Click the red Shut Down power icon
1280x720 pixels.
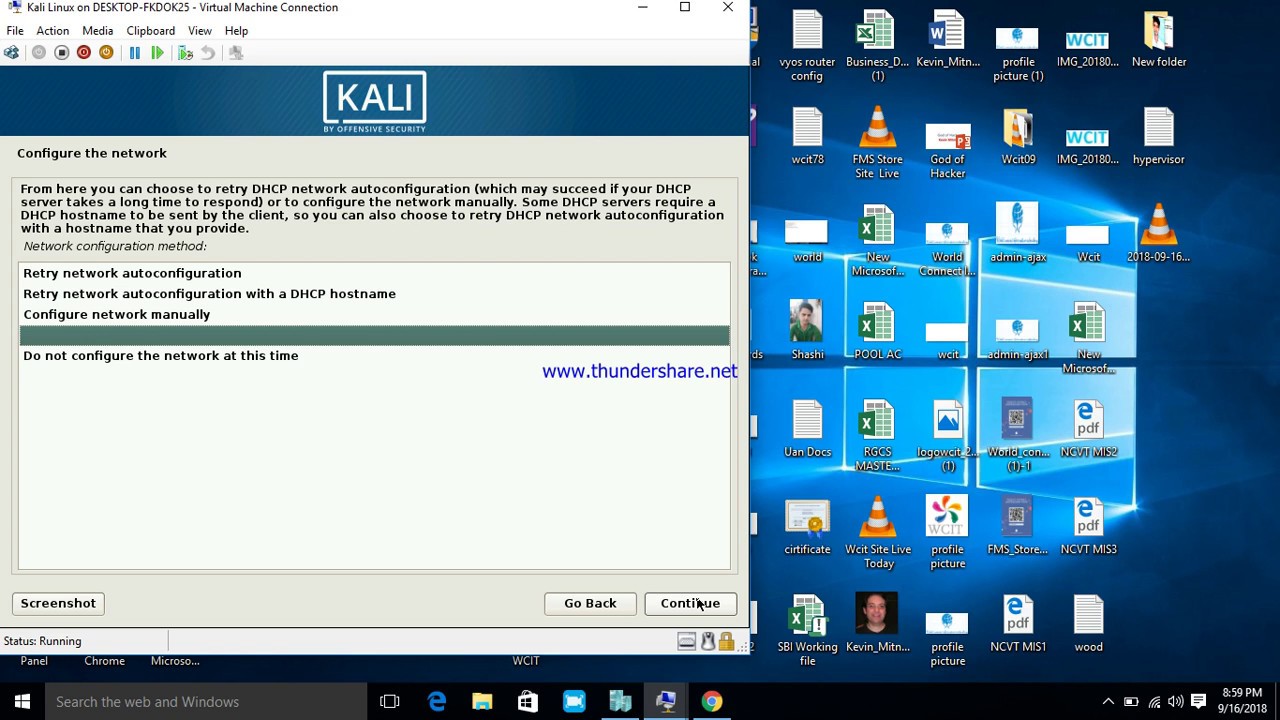click(84, 53)
